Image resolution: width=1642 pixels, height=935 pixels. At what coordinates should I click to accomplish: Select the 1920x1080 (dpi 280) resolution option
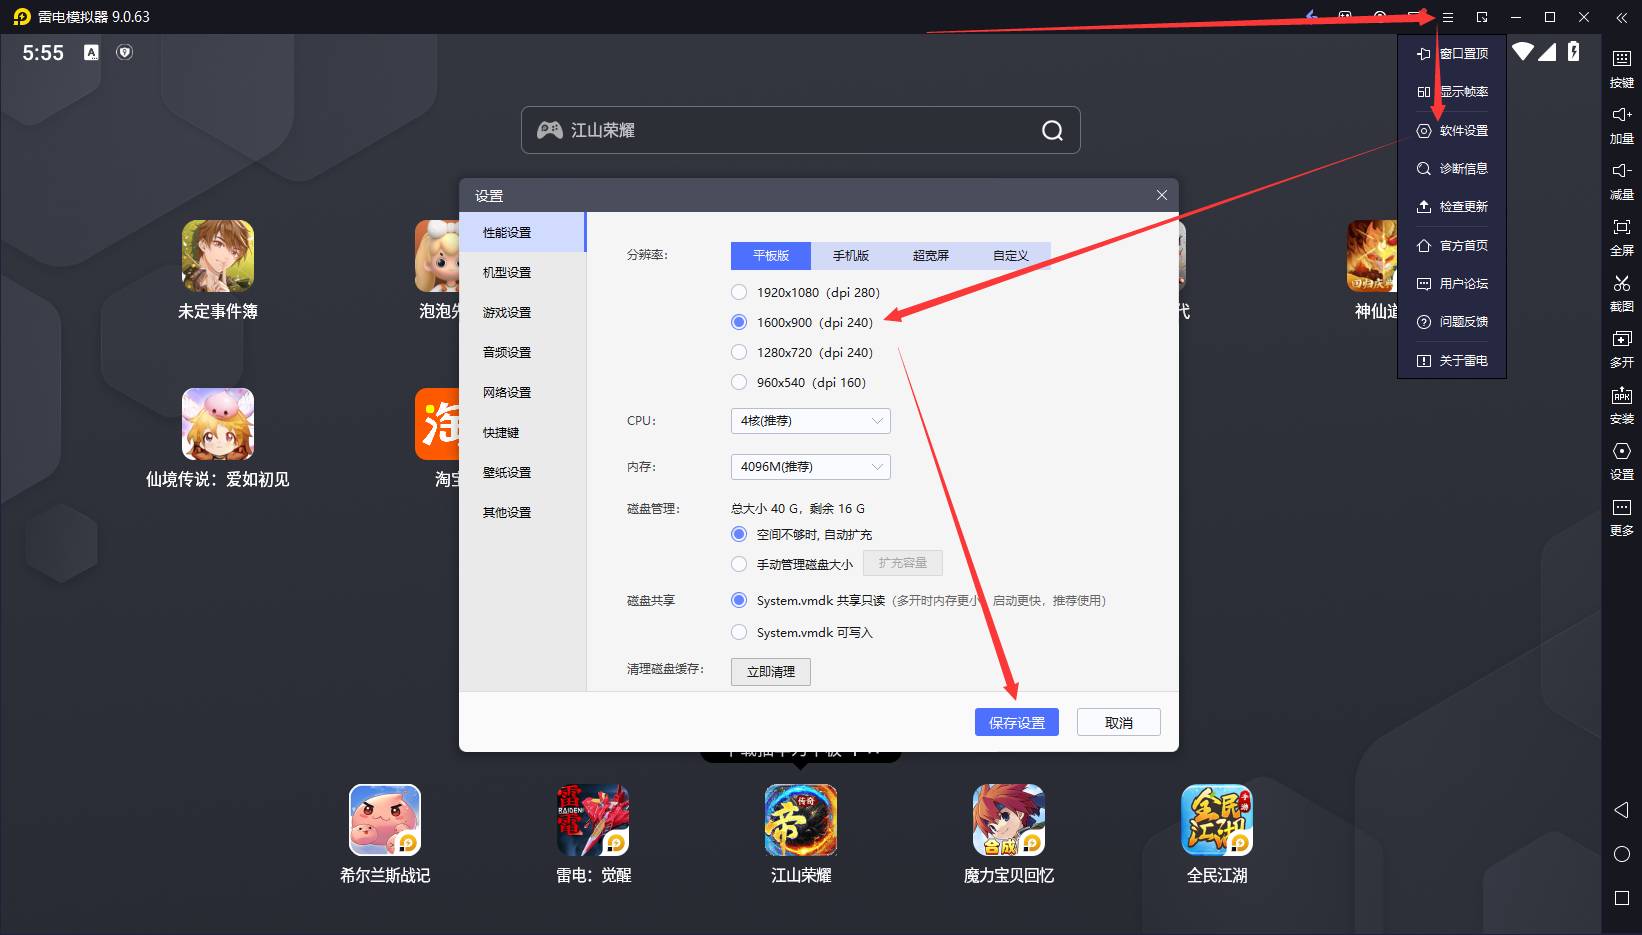(739, 293)
